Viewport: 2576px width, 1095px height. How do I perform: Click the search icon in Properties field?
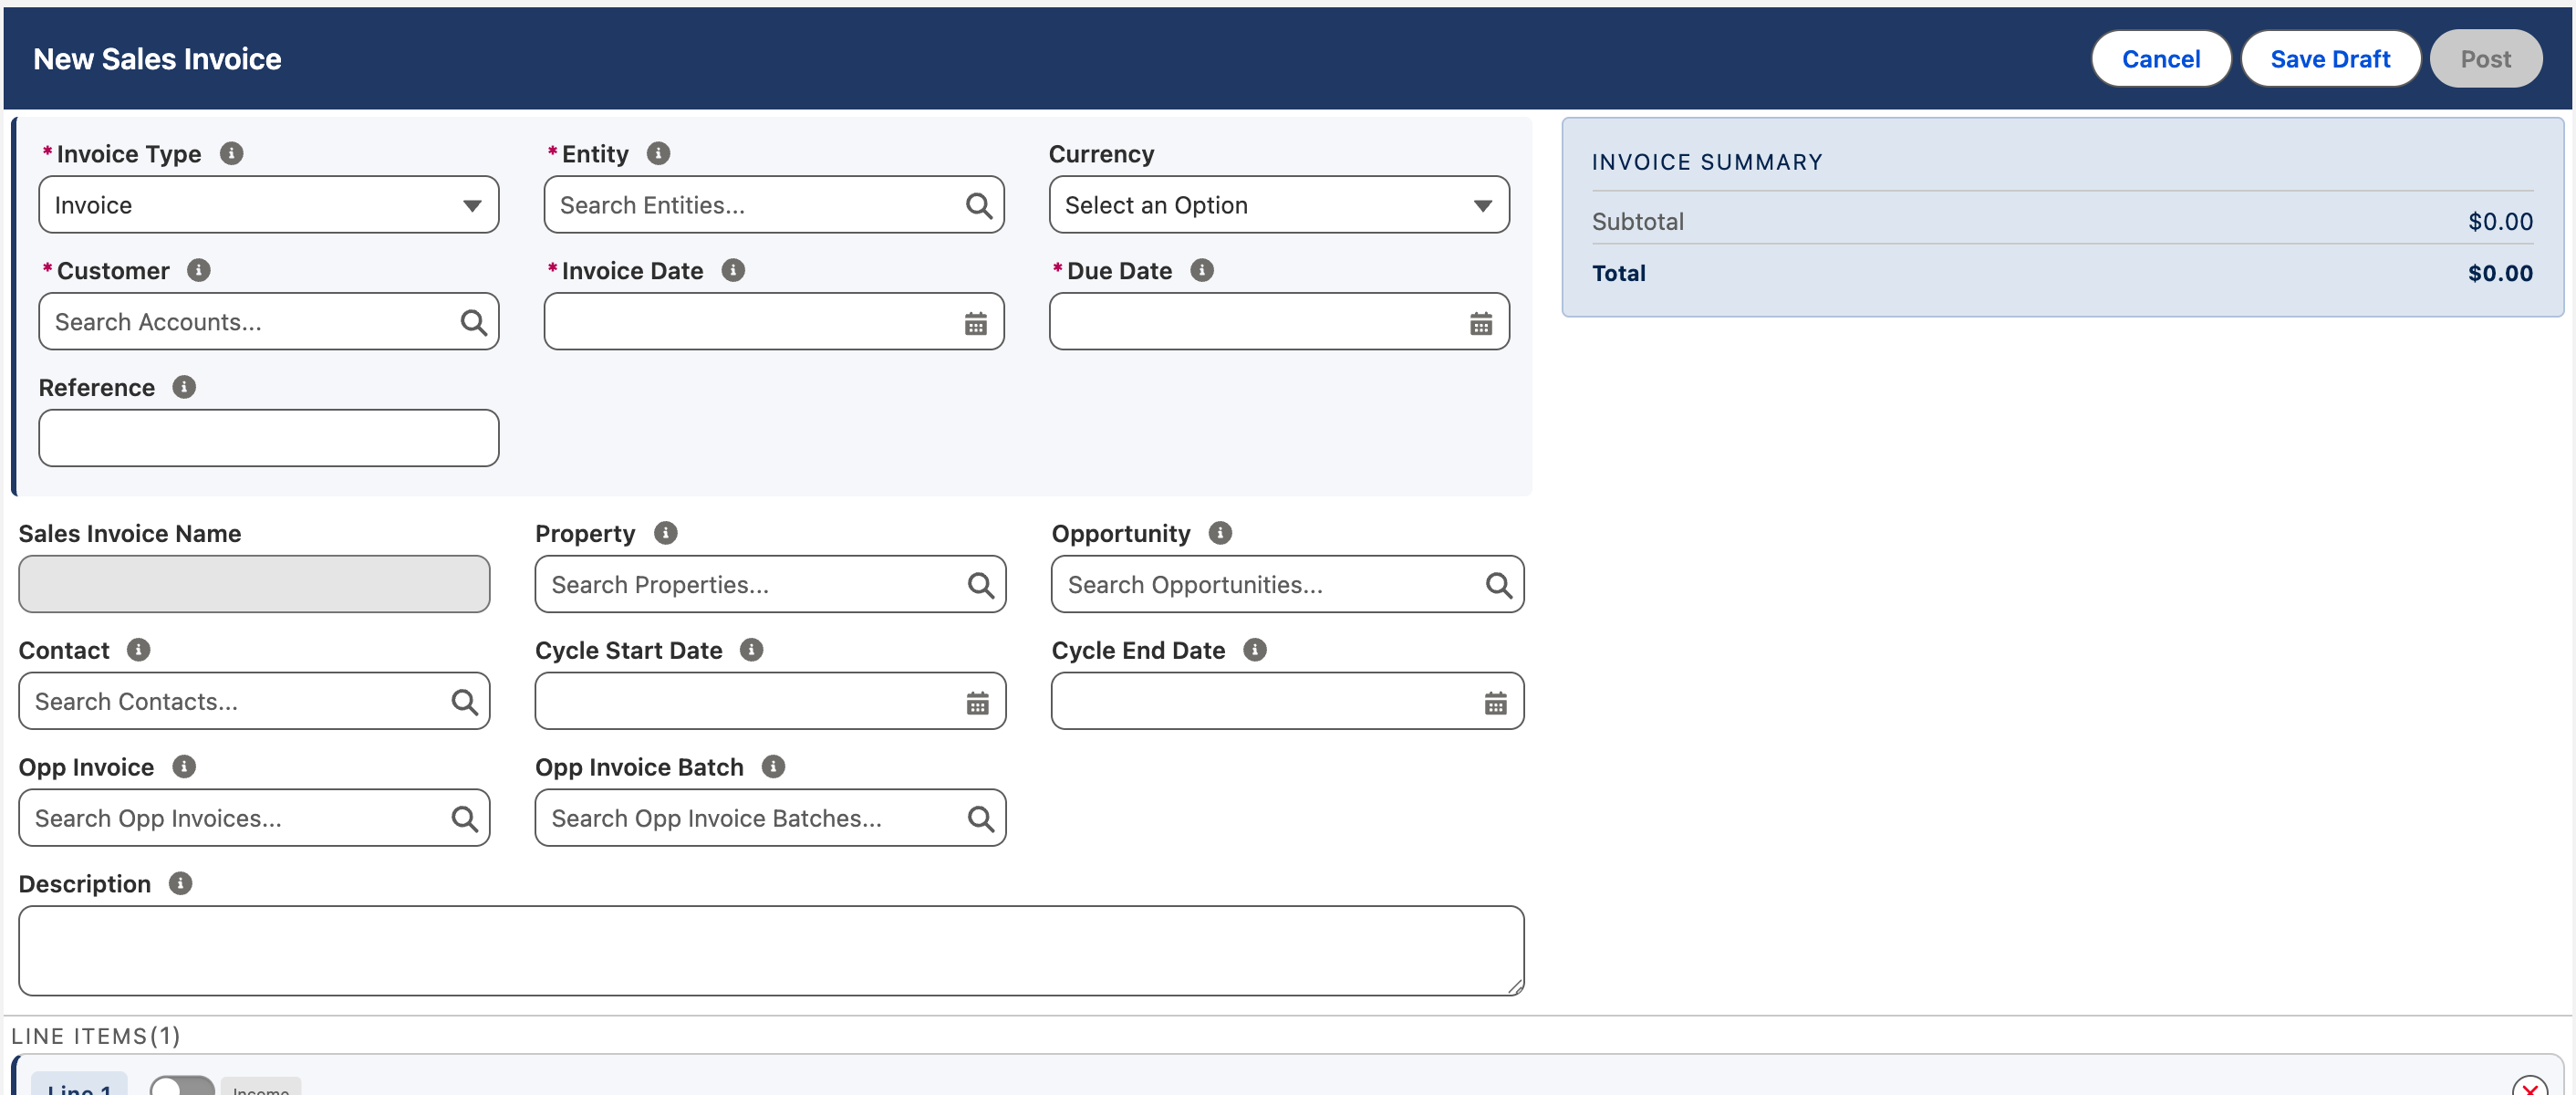(981, 585)
